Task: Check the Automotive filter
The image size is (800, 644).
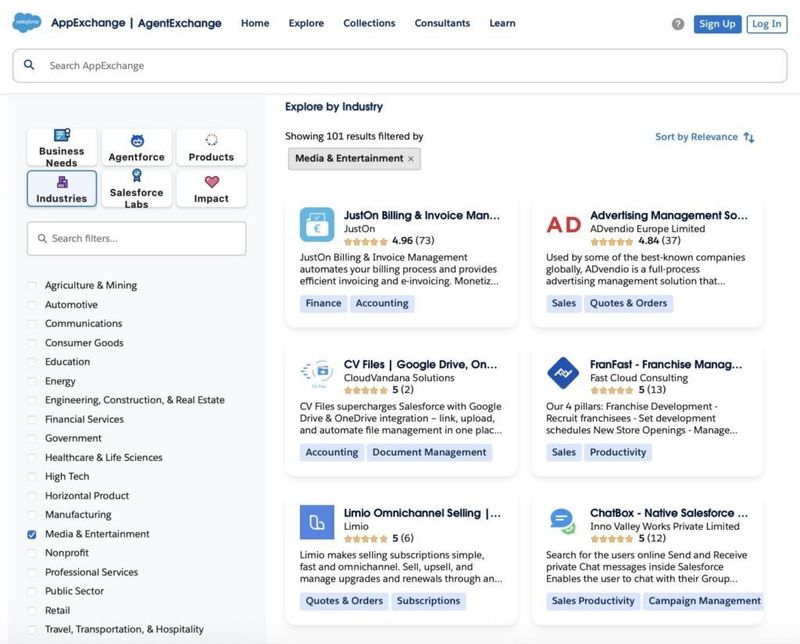Action: (32, 305)
